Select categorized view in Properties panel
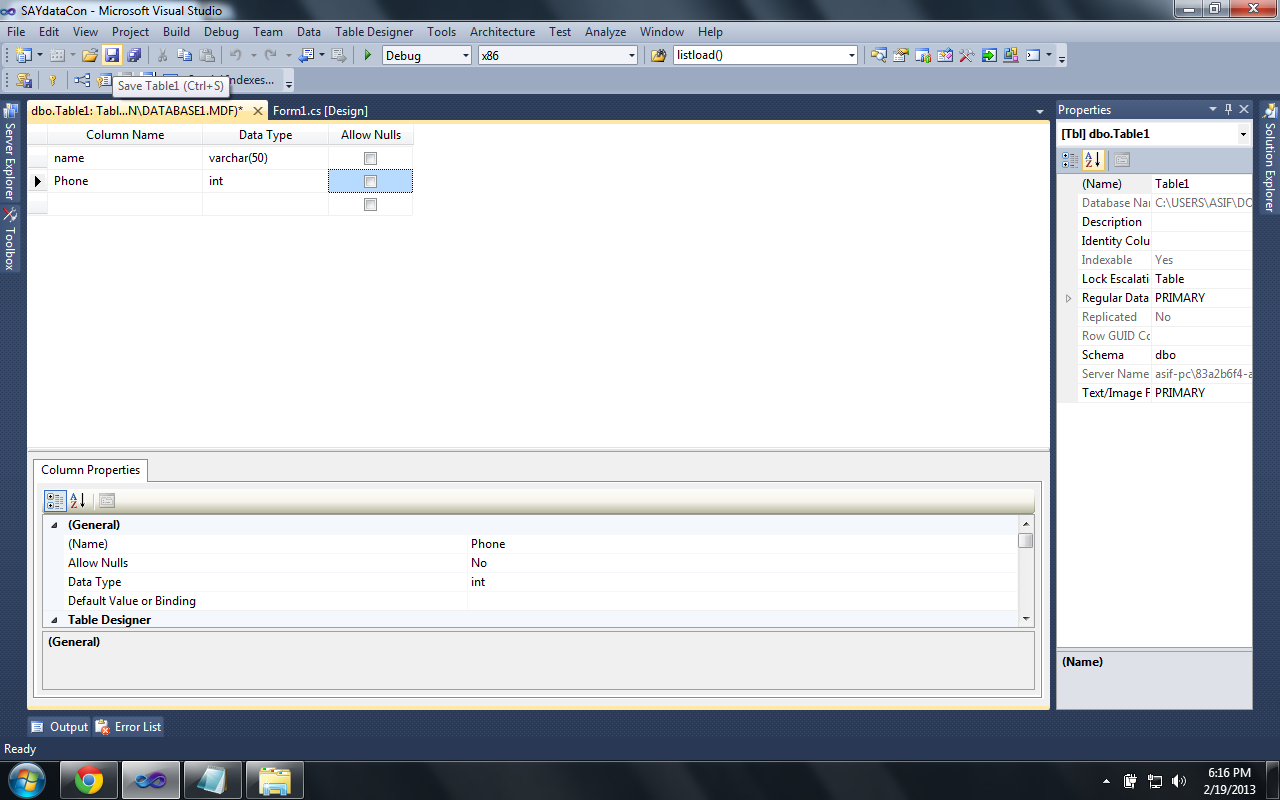The width and height of the screenshot is (1280, 800). point(1070,159)
